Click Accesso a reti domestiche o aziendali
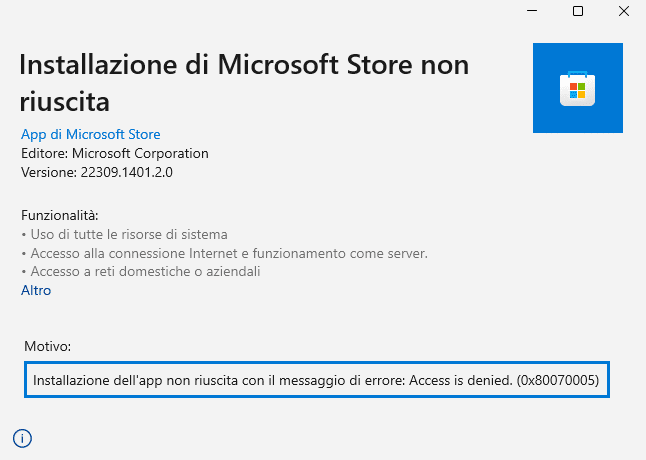 (141, 272)
